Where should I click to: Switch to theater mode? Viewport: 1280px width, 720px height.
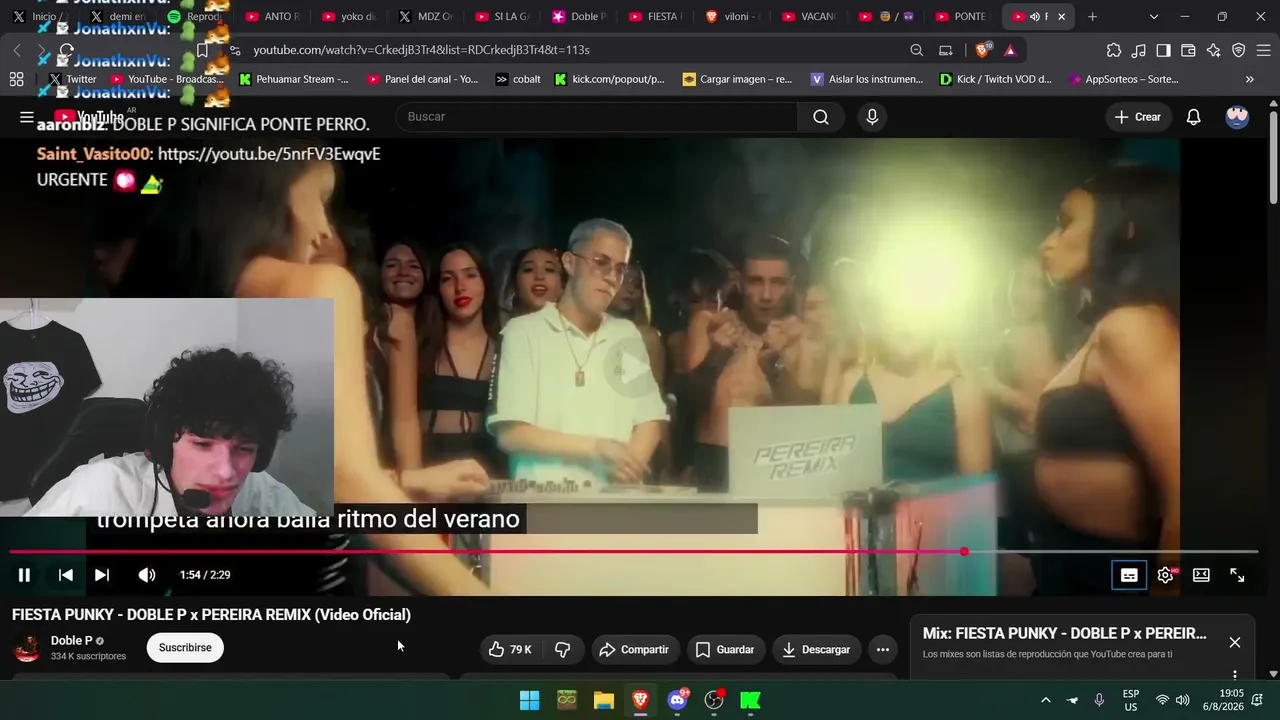coord(1201,575)
